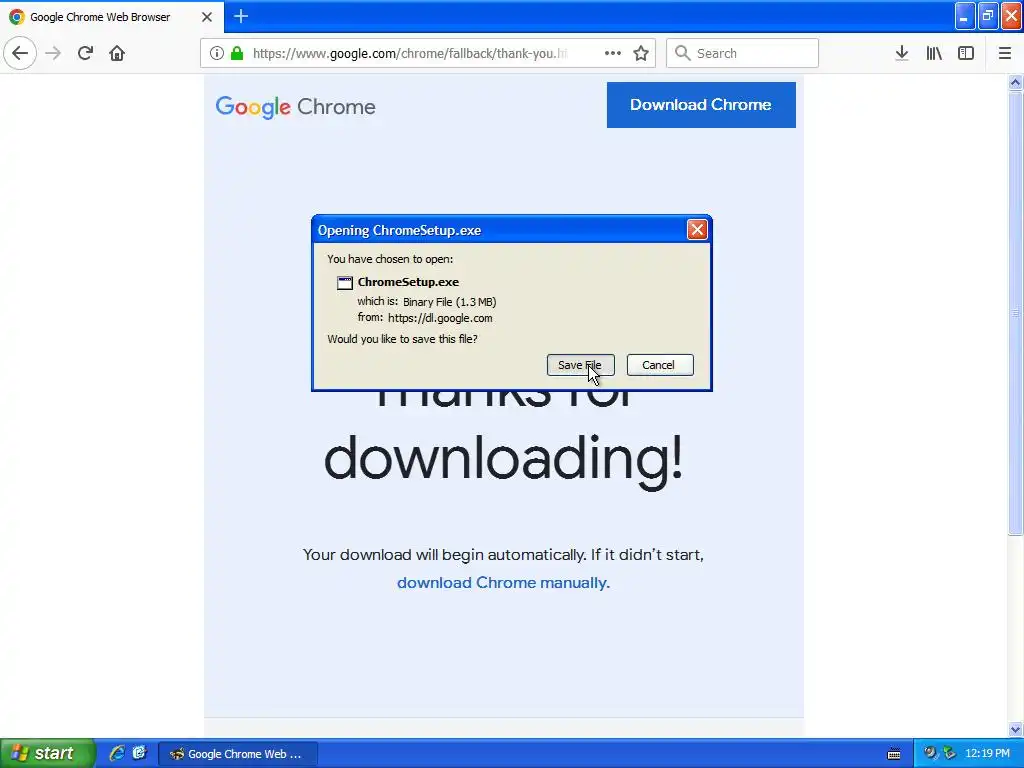Focus the Search box in toolbar
Screen dimensions: 1024x768
click(x=742, y=53)
